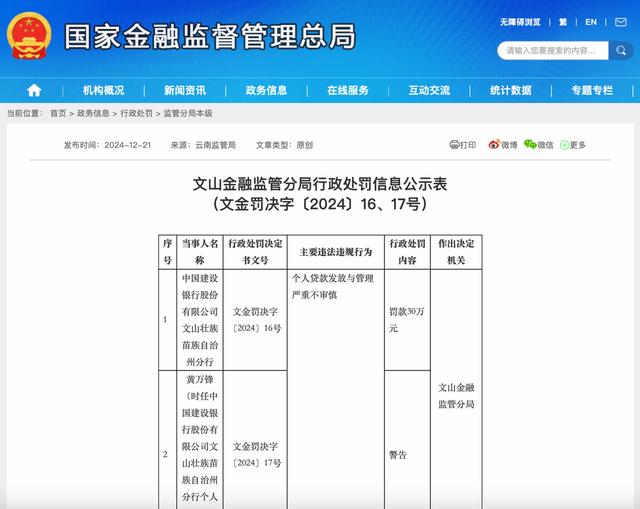Image resolution: width=640 pixels, height=509 pixels.
Task: Click table header 行政处罚决定书文号
Action: pyautogui.click(x=255, y=252)
